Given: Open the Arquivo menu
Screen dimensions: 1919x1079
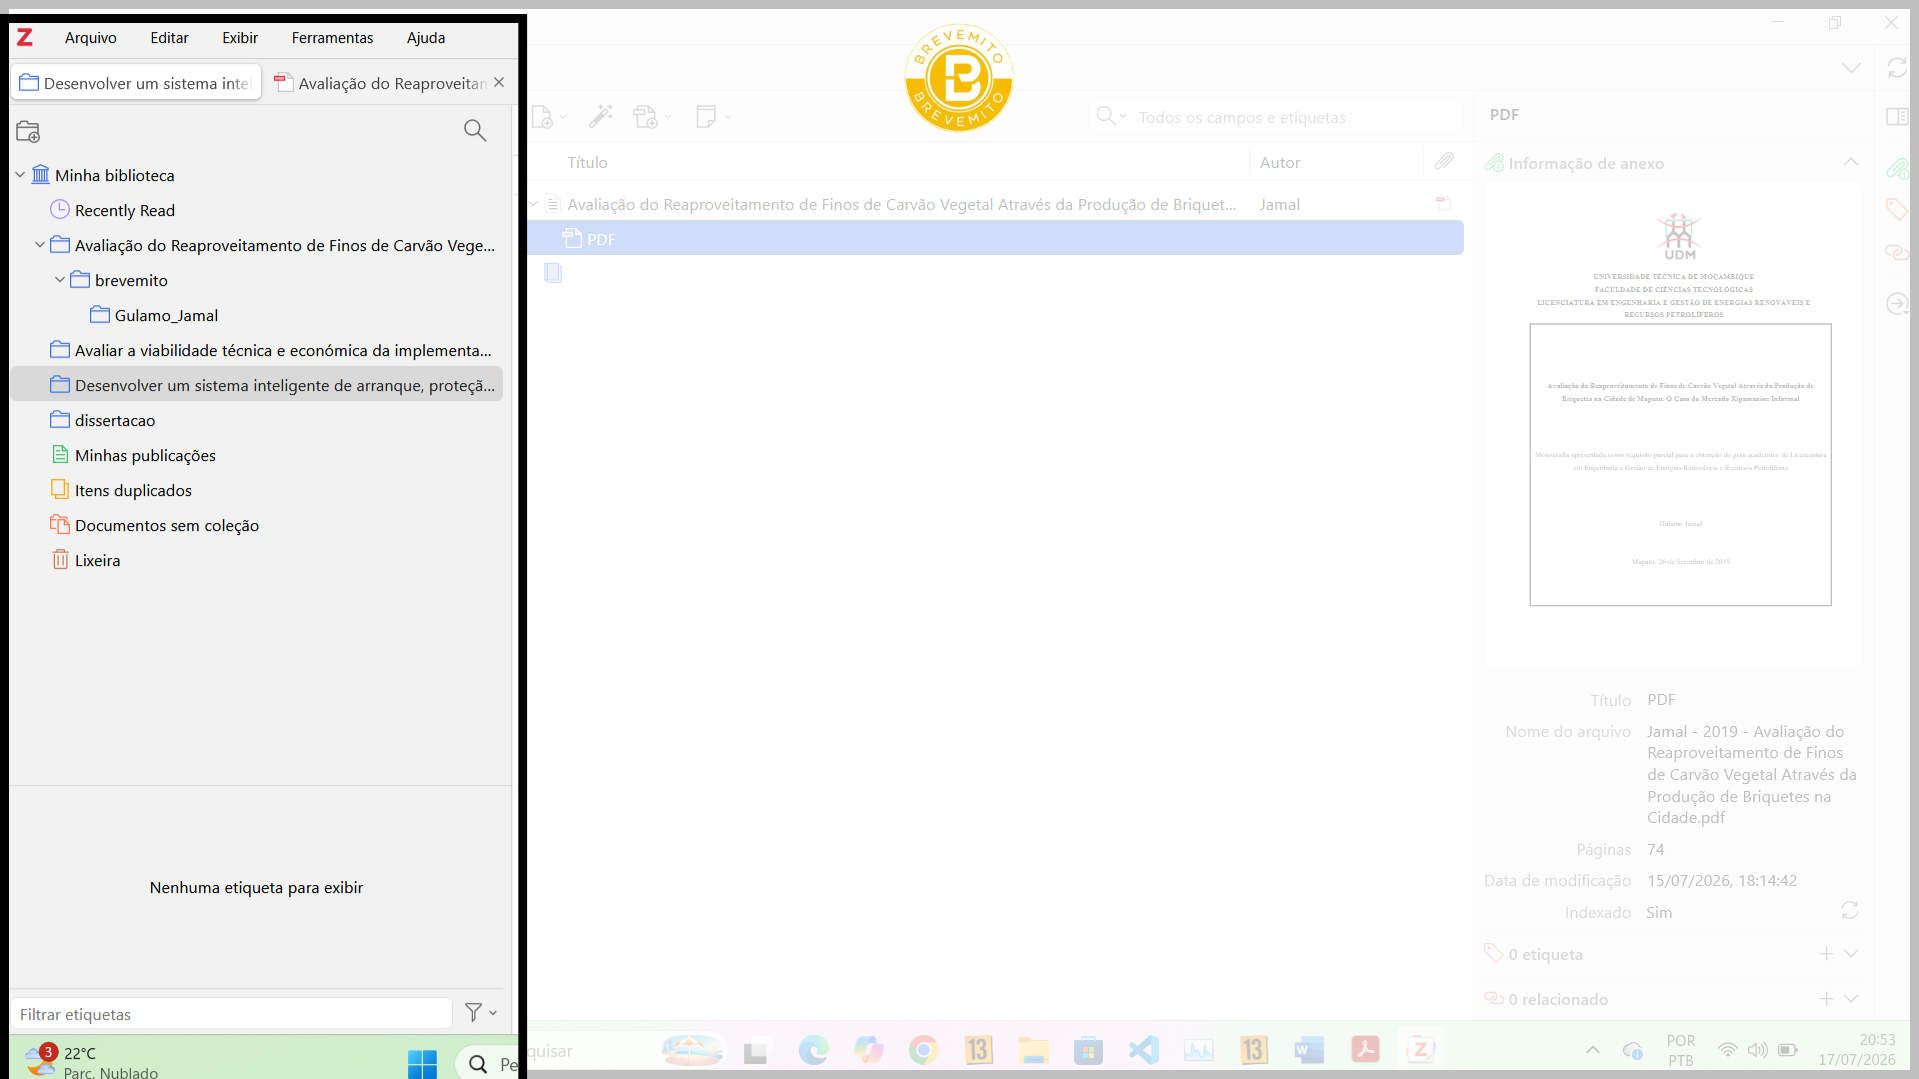Looking at the screenshot, I should 91,38.
